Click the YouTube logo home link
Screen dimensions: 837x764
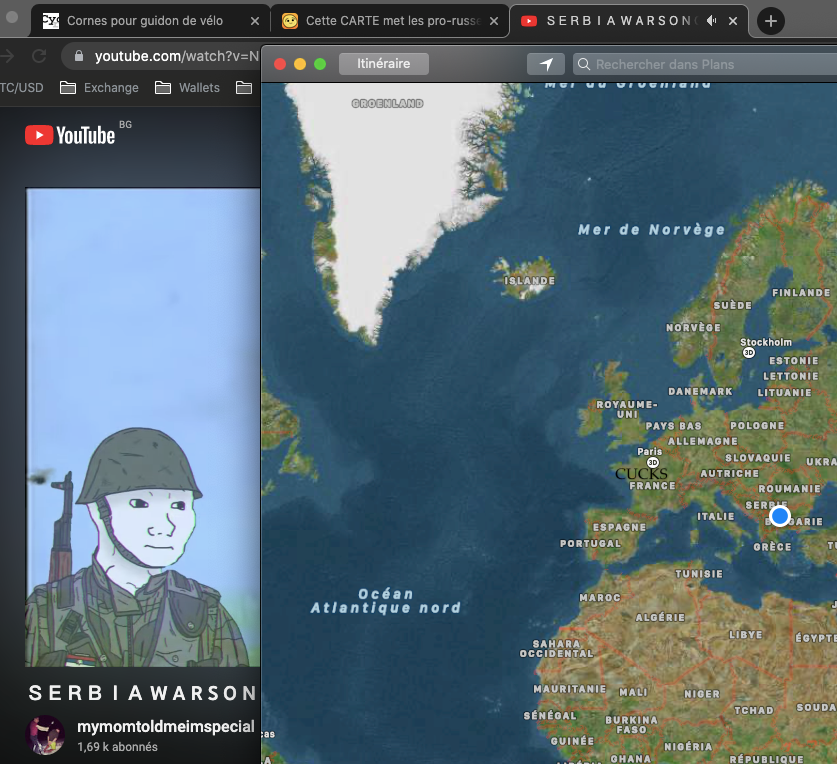pos(70,135)
